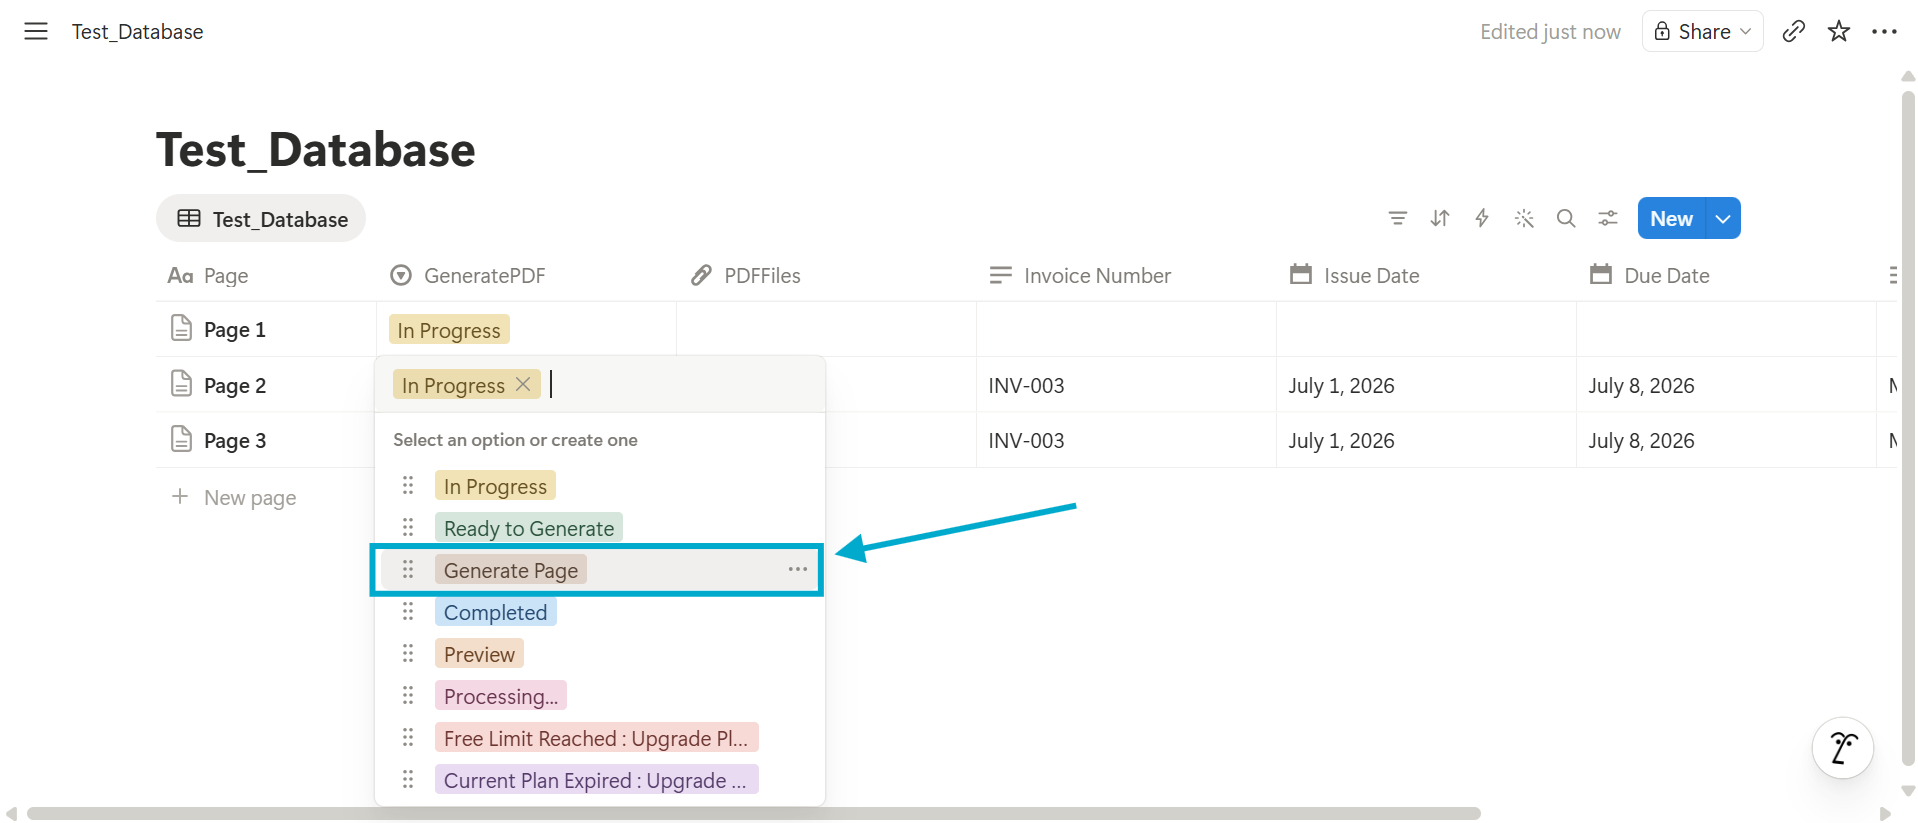Click drag handle next to Generate Page
Viewport: 1918px width, 823px height.
click(x=408, y=569)
